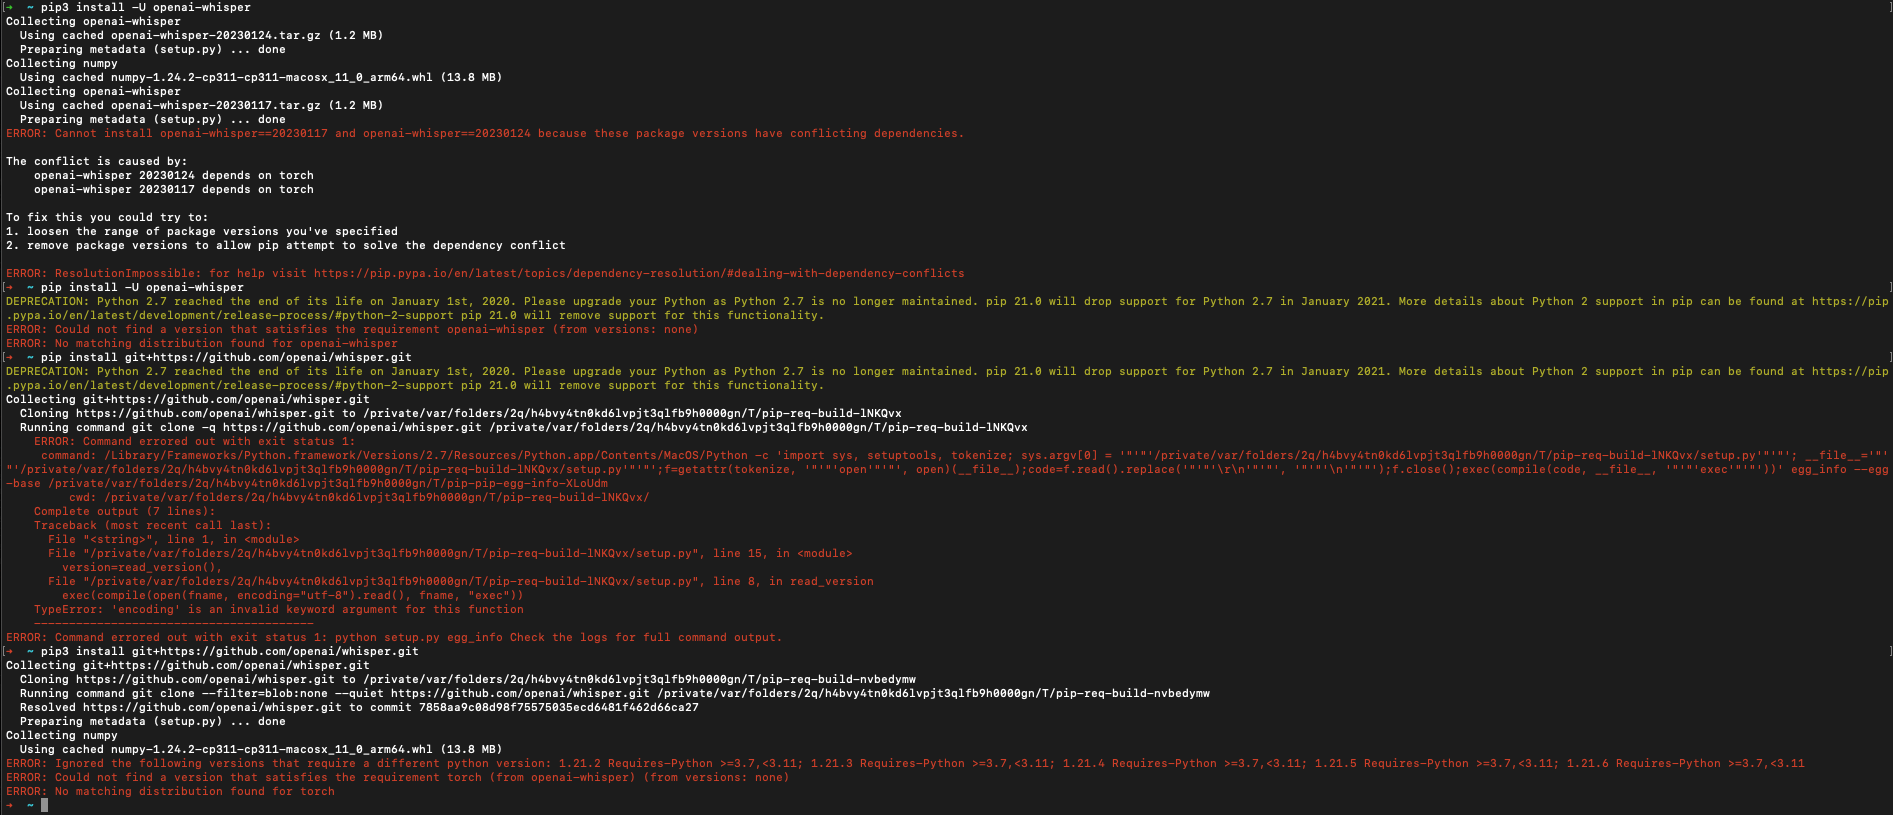Click 'No matching distribution found for openai-whisper' line

pyautogui.click(x=202, y=343)
